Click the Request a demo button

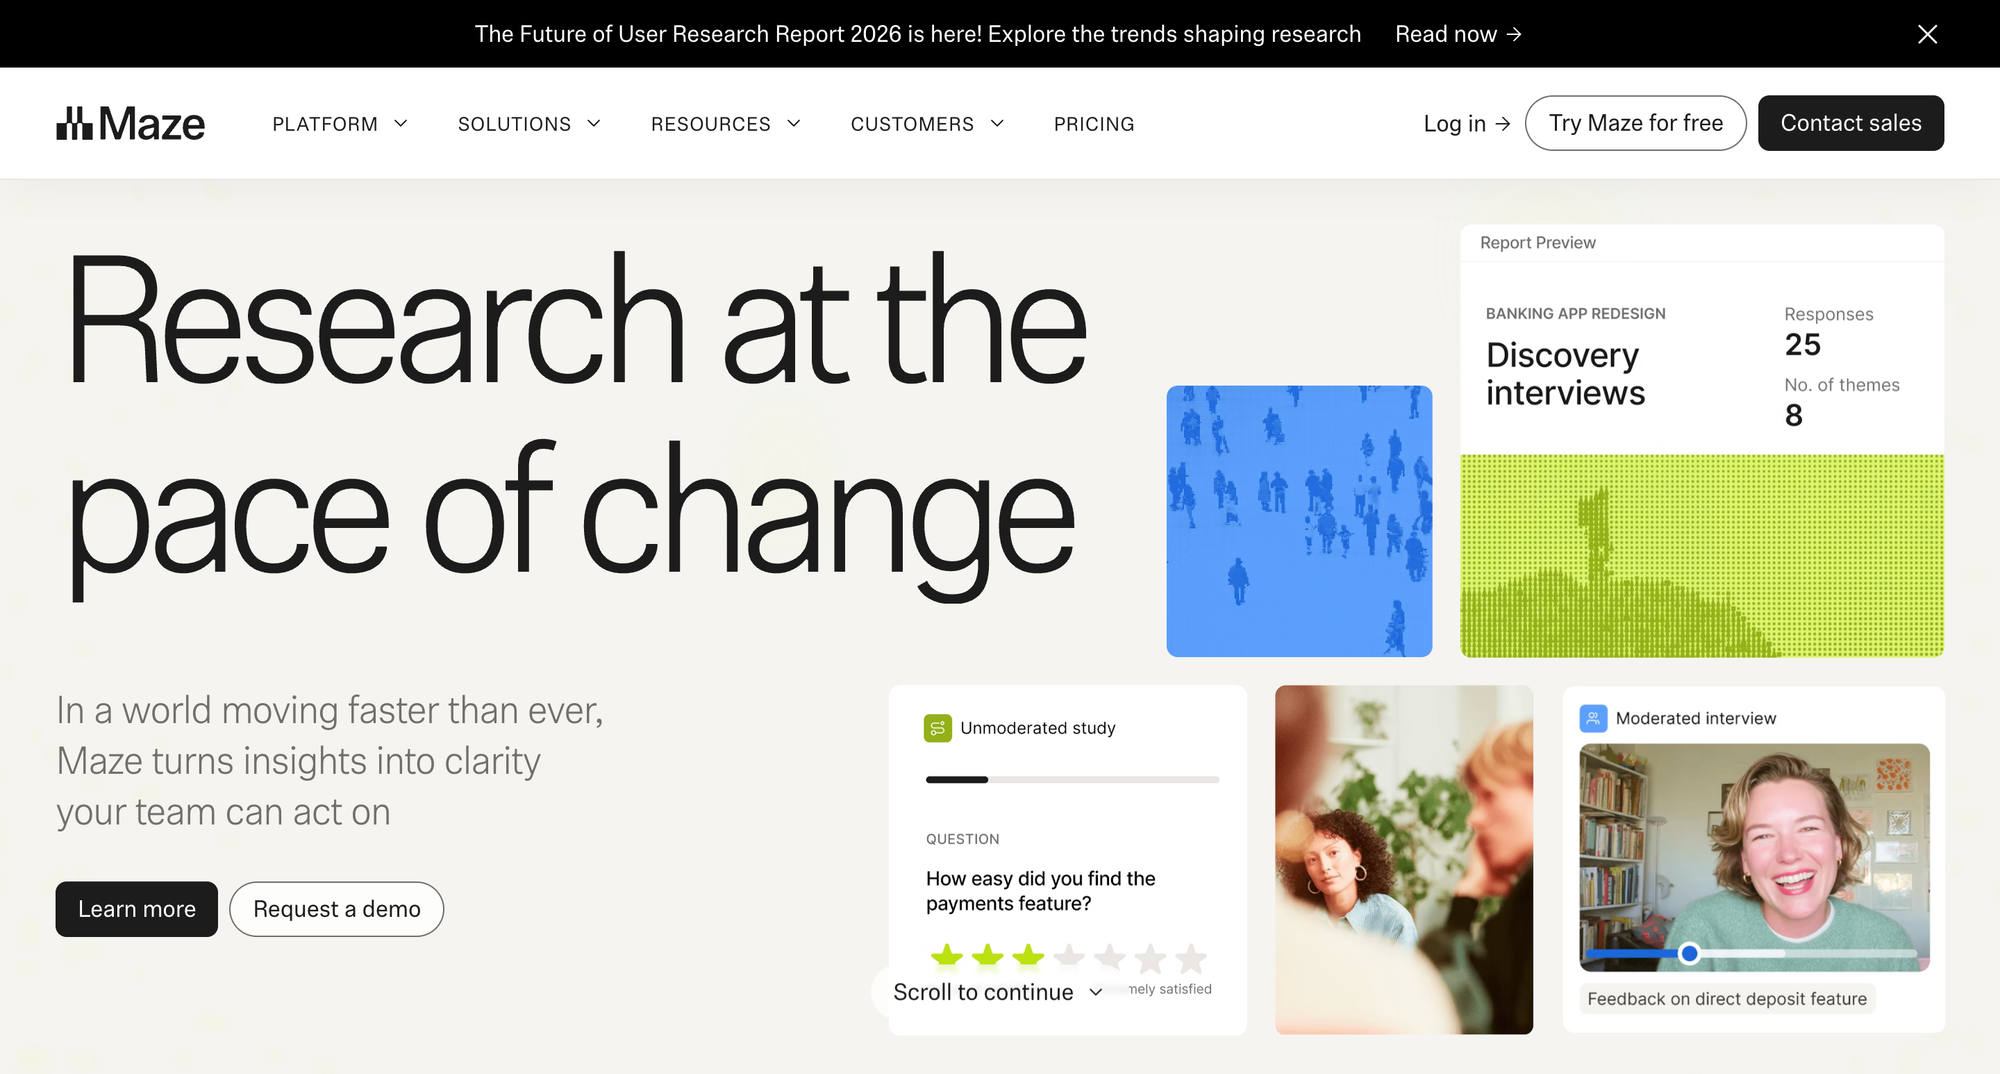tap(337, 909)
